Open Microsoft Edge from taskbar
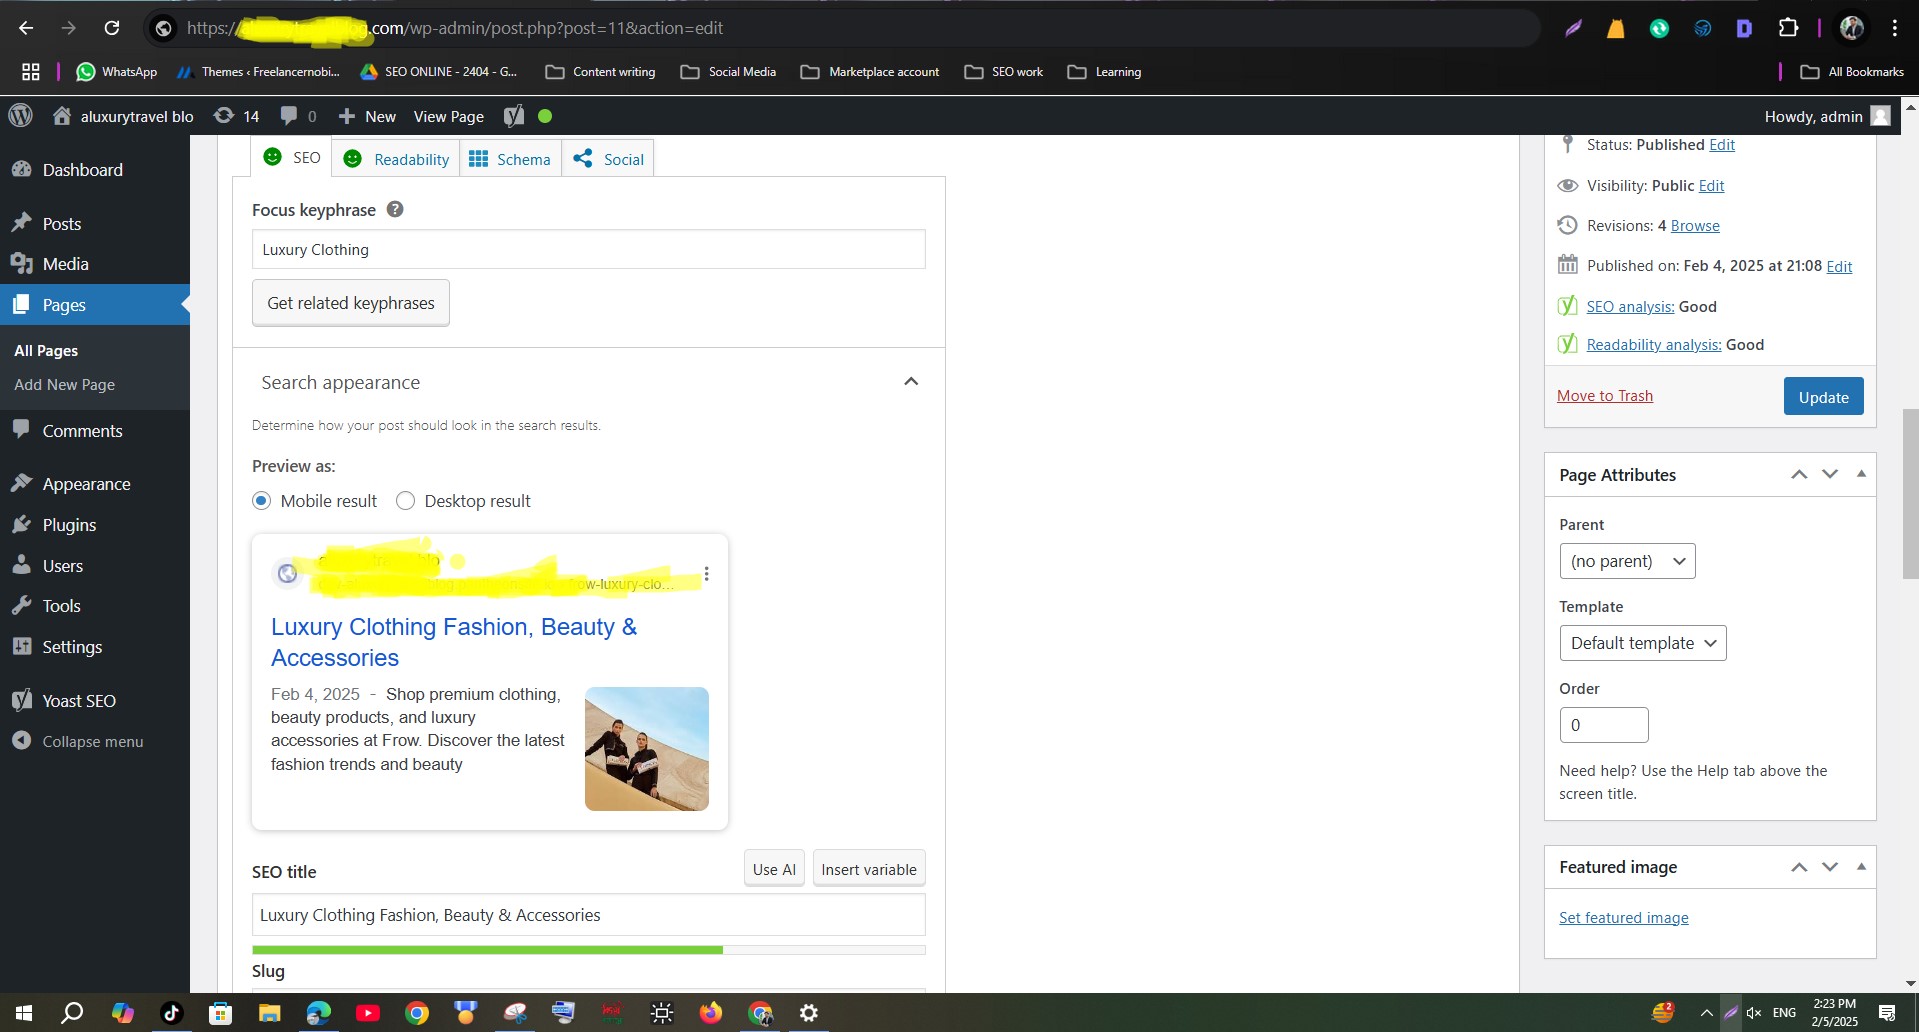The image size is (1919, 1032). point(319,1013)
